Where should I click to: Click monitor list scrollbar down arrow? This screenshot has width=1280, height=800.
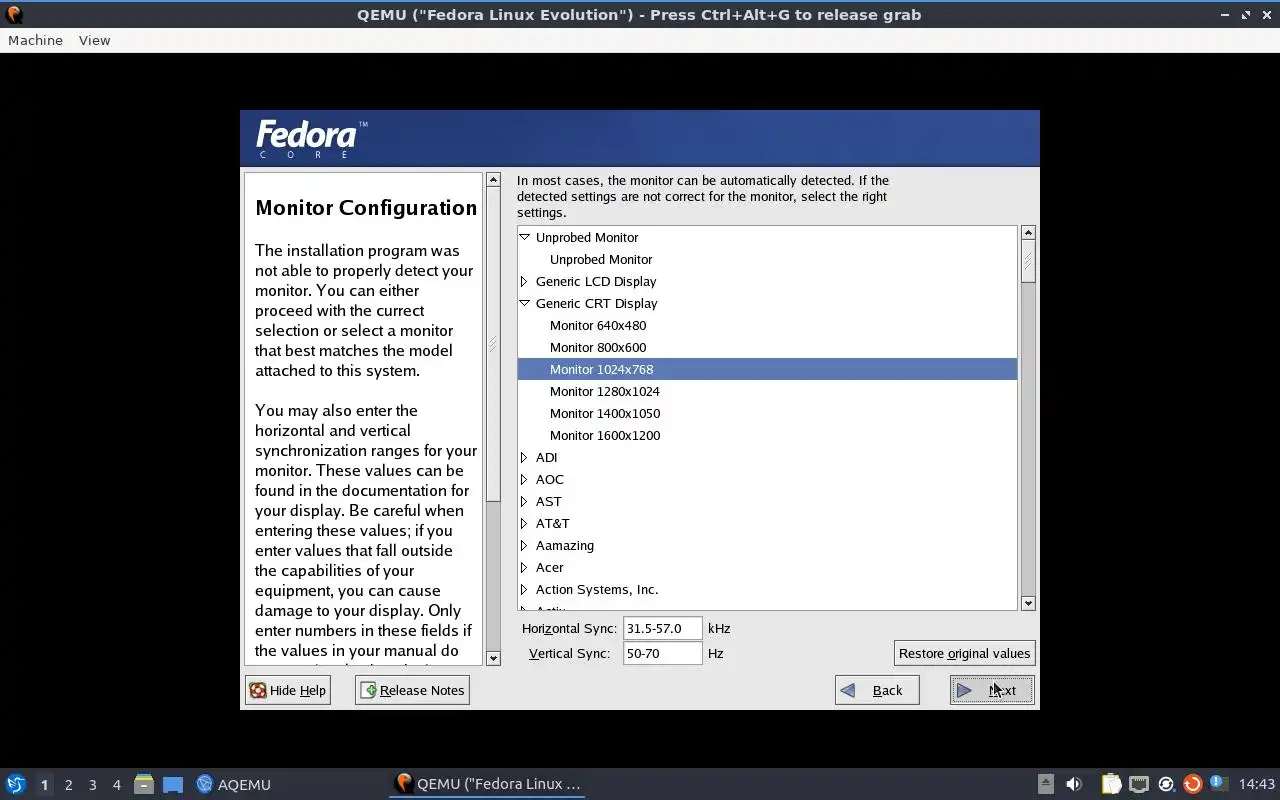pos(1028,603)
